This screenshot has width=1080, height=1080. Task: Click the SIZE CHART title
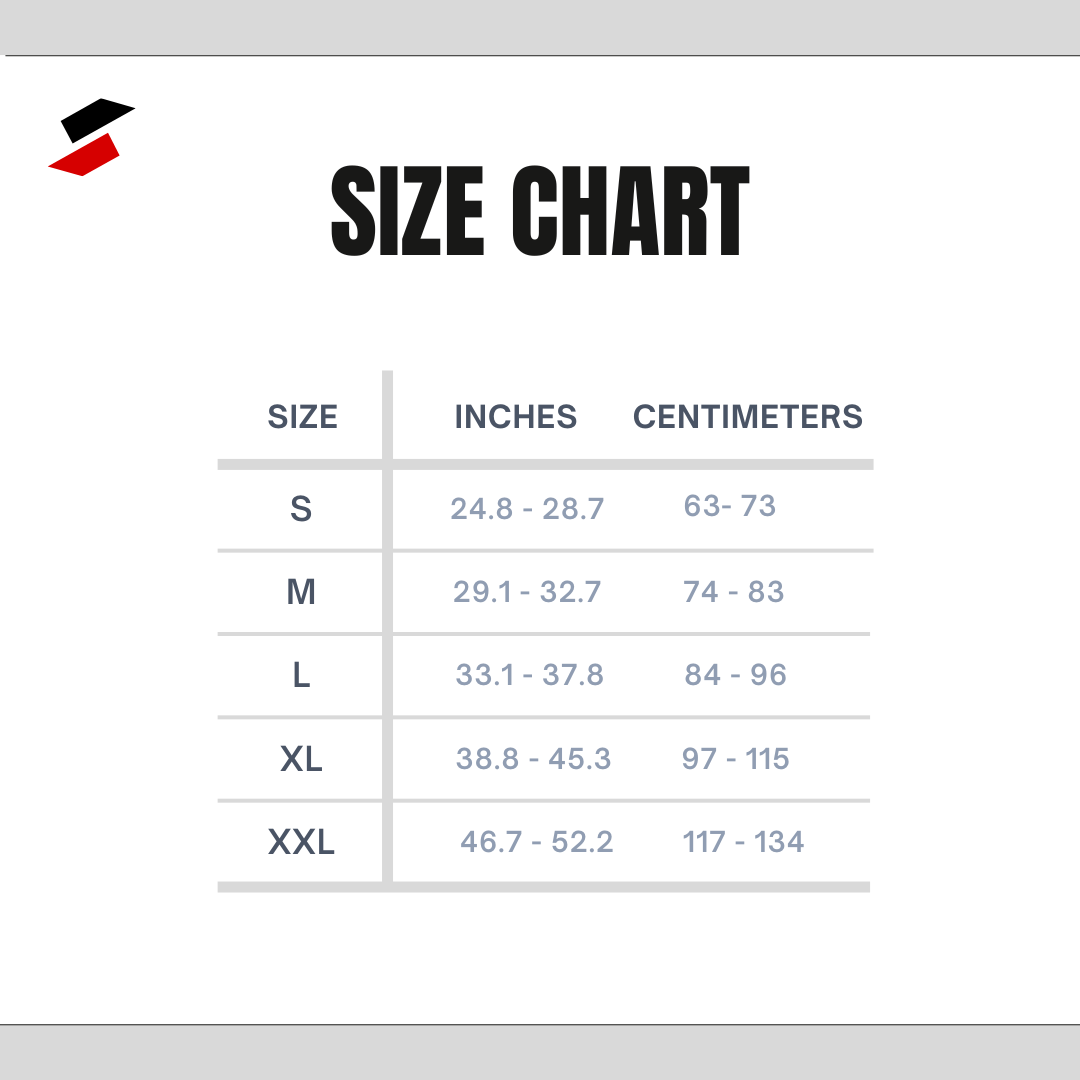(x=540, y=212)
